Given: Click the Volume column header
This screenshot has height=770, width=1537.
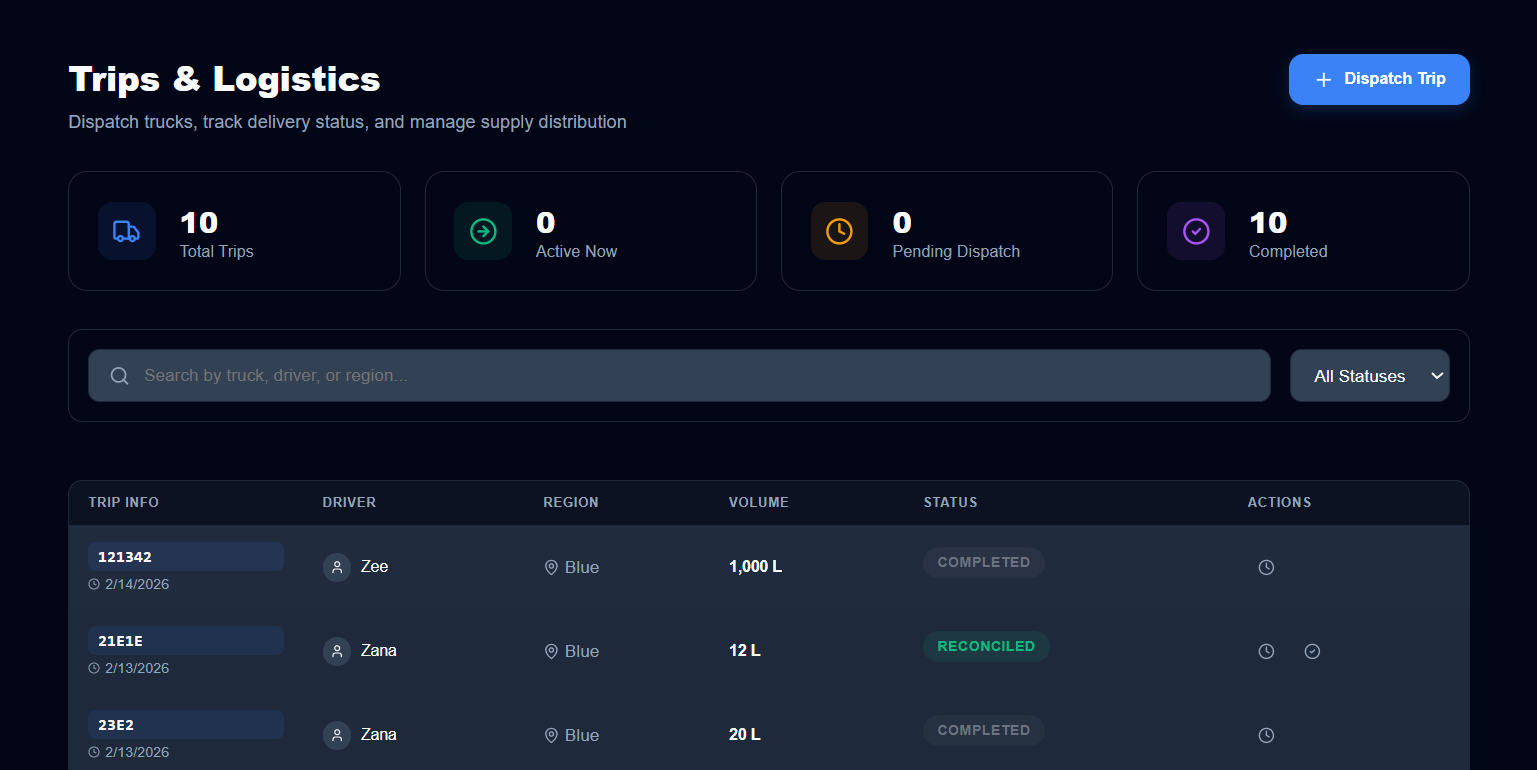Looking at the screenshot, I should [758, 502].
